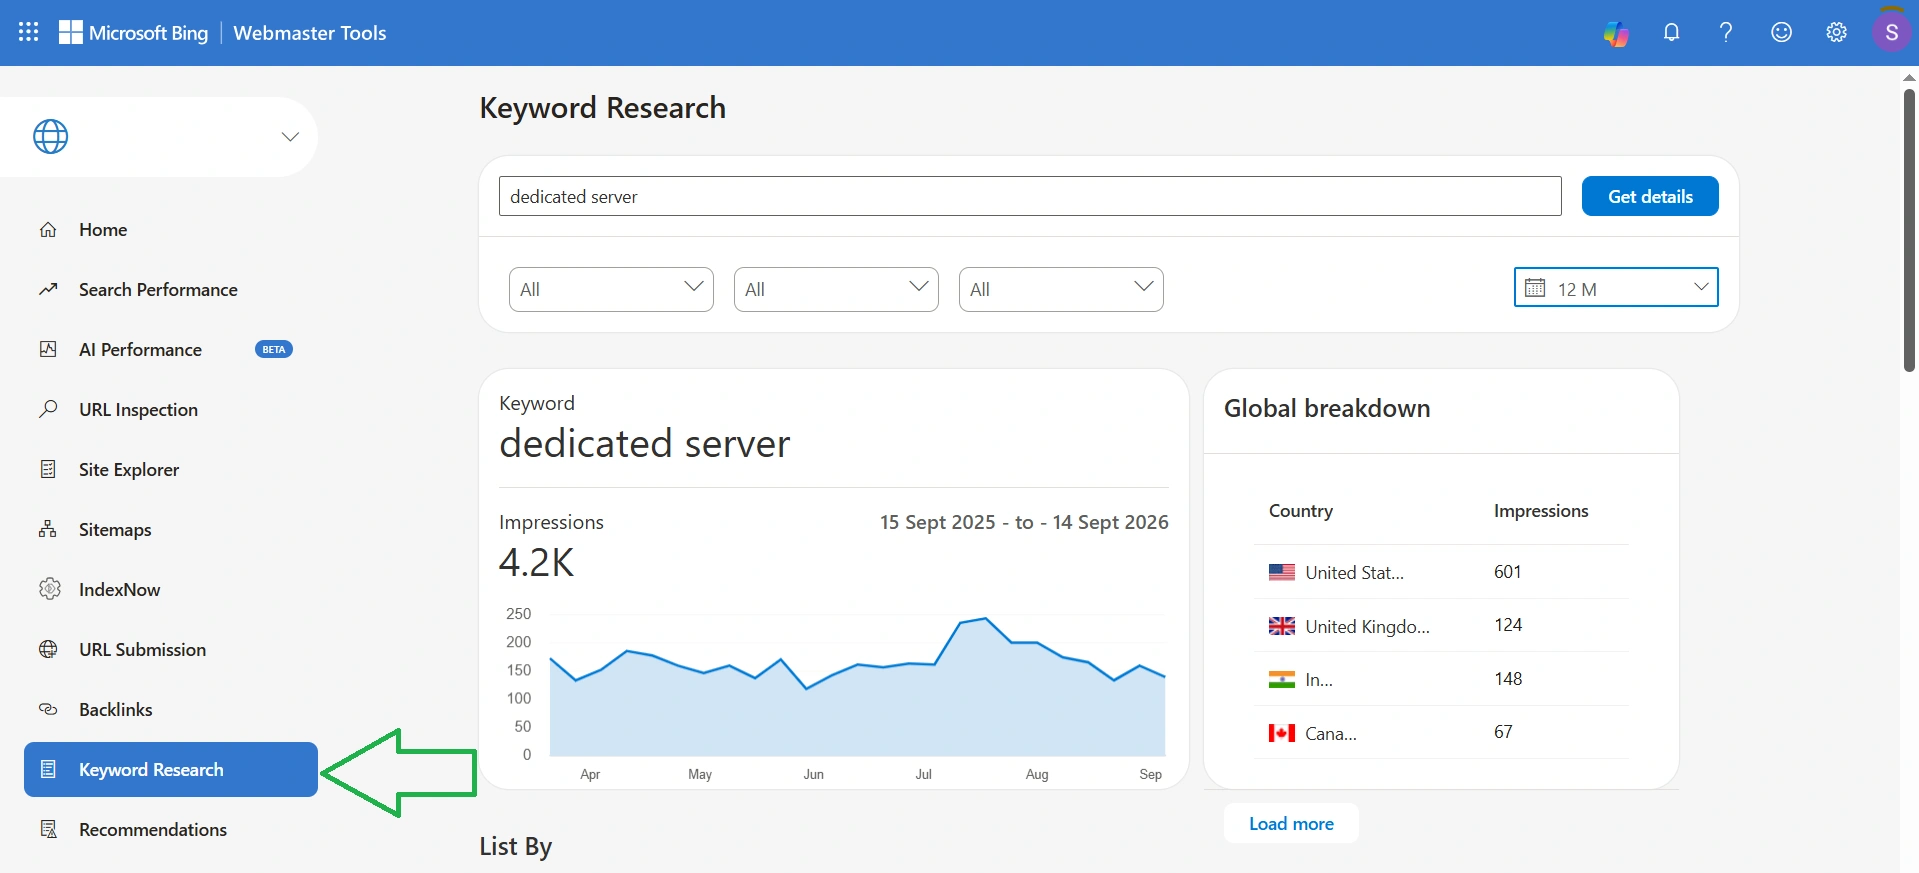Click the Search Performance trend icon
This screenshot has height=873, width=1919.
[48, 290]
